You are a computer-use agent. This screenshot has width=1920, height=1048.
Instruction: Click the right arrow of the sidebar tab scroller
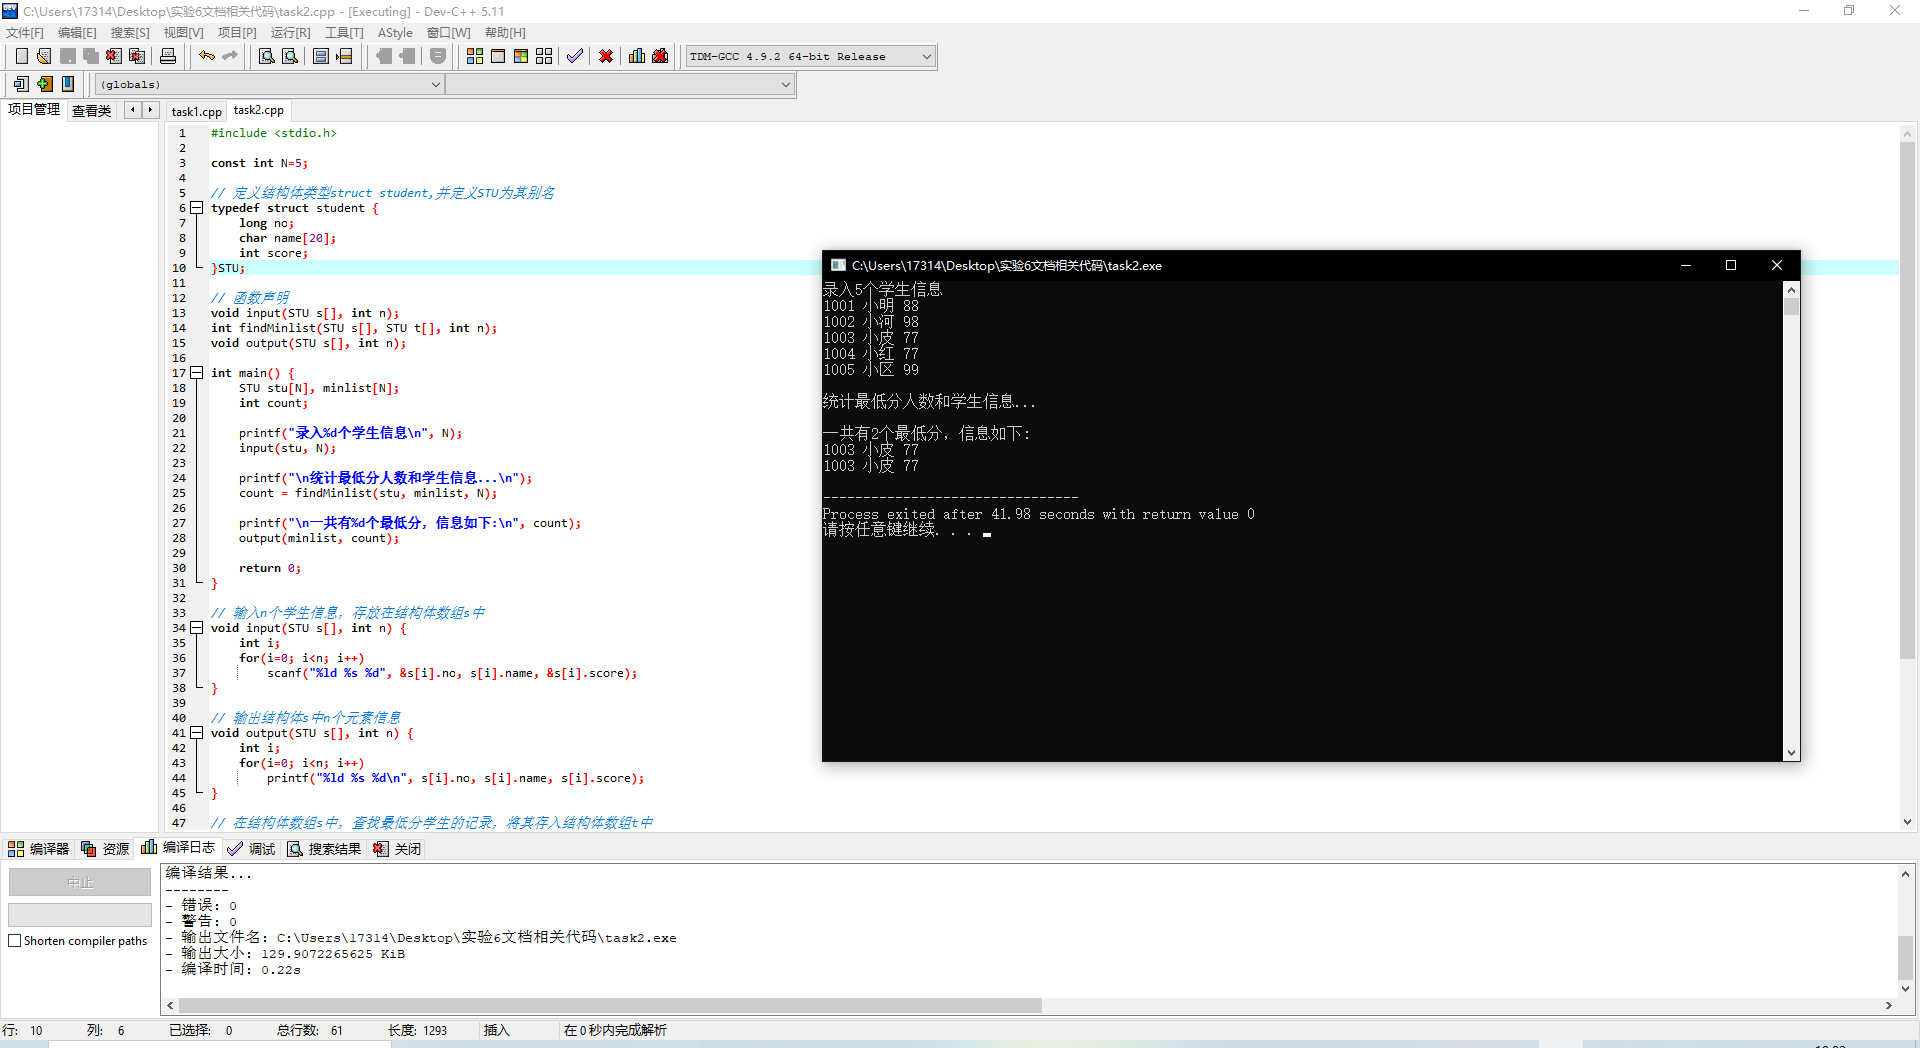click(150, 110)
